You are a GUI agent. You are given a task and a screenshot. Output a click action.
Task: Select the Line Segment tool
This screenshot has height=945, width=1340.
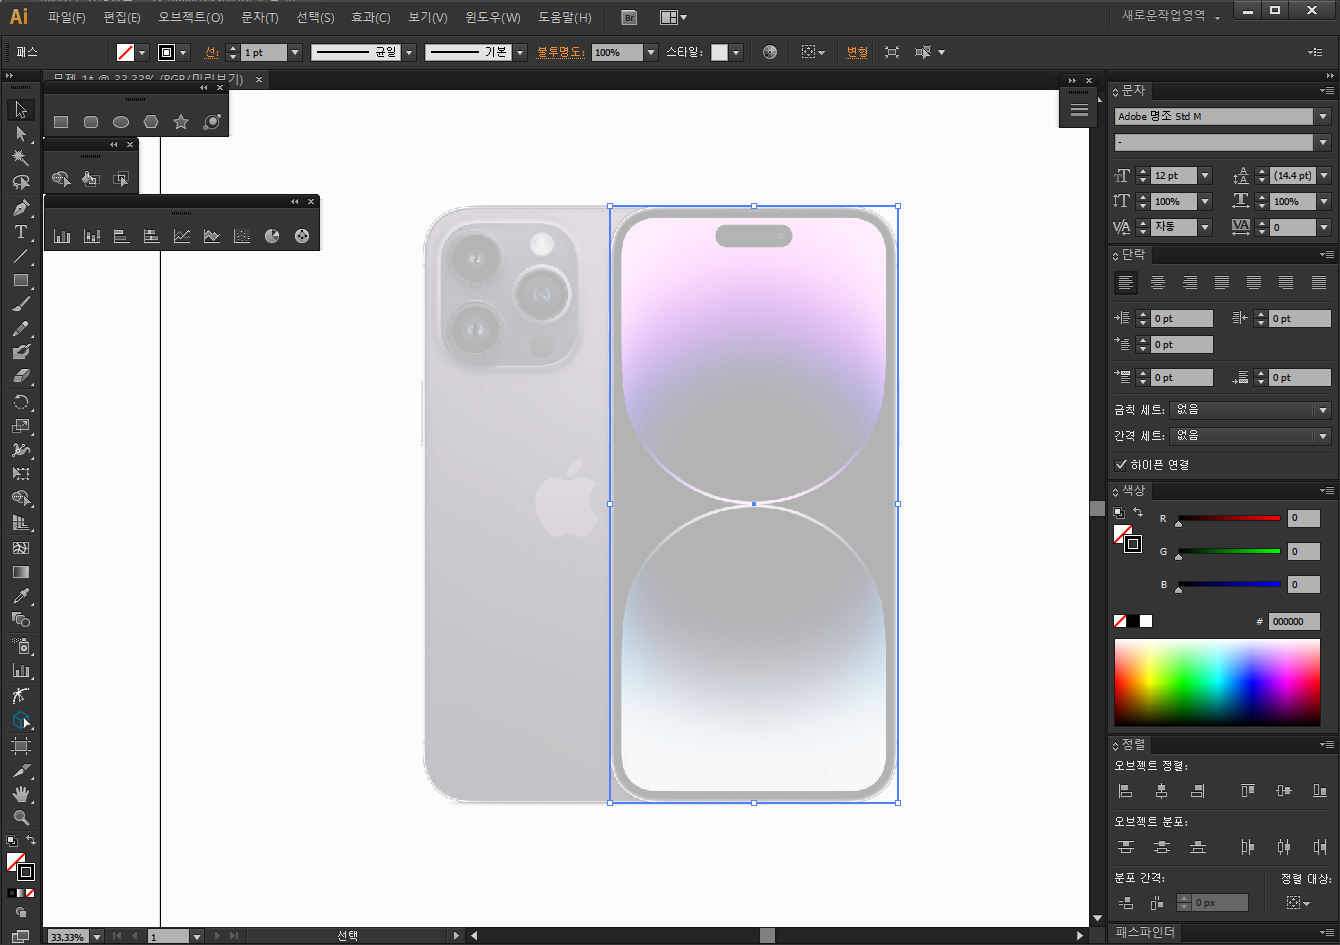coord(21,256)
